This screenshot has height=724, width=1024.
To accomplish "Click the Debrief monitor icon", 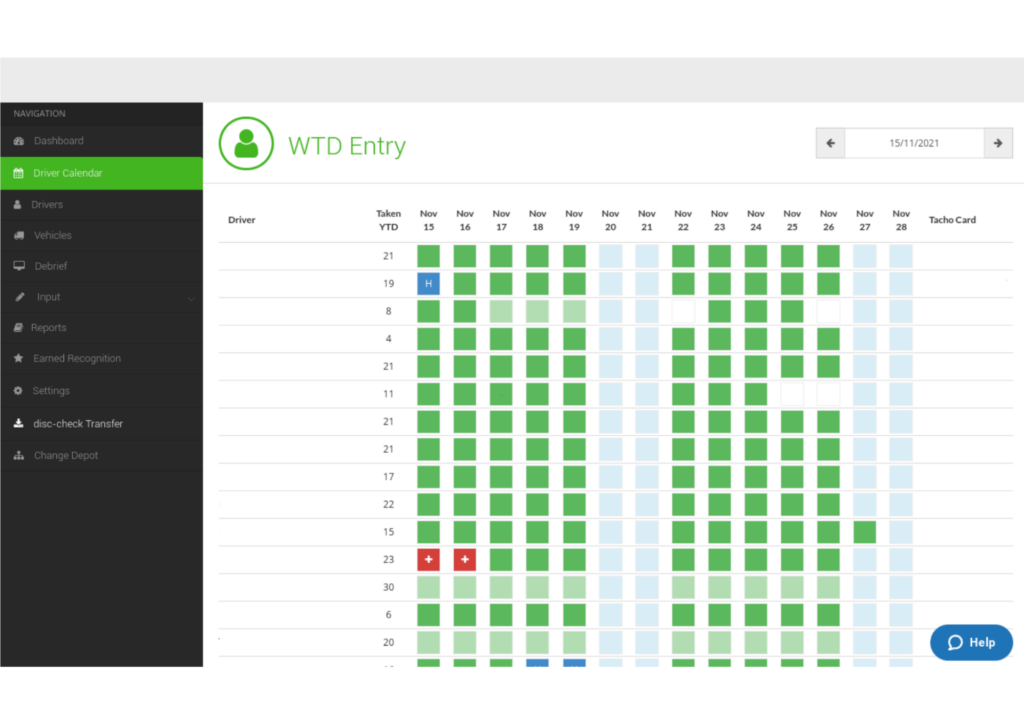I will pos(18,267).
